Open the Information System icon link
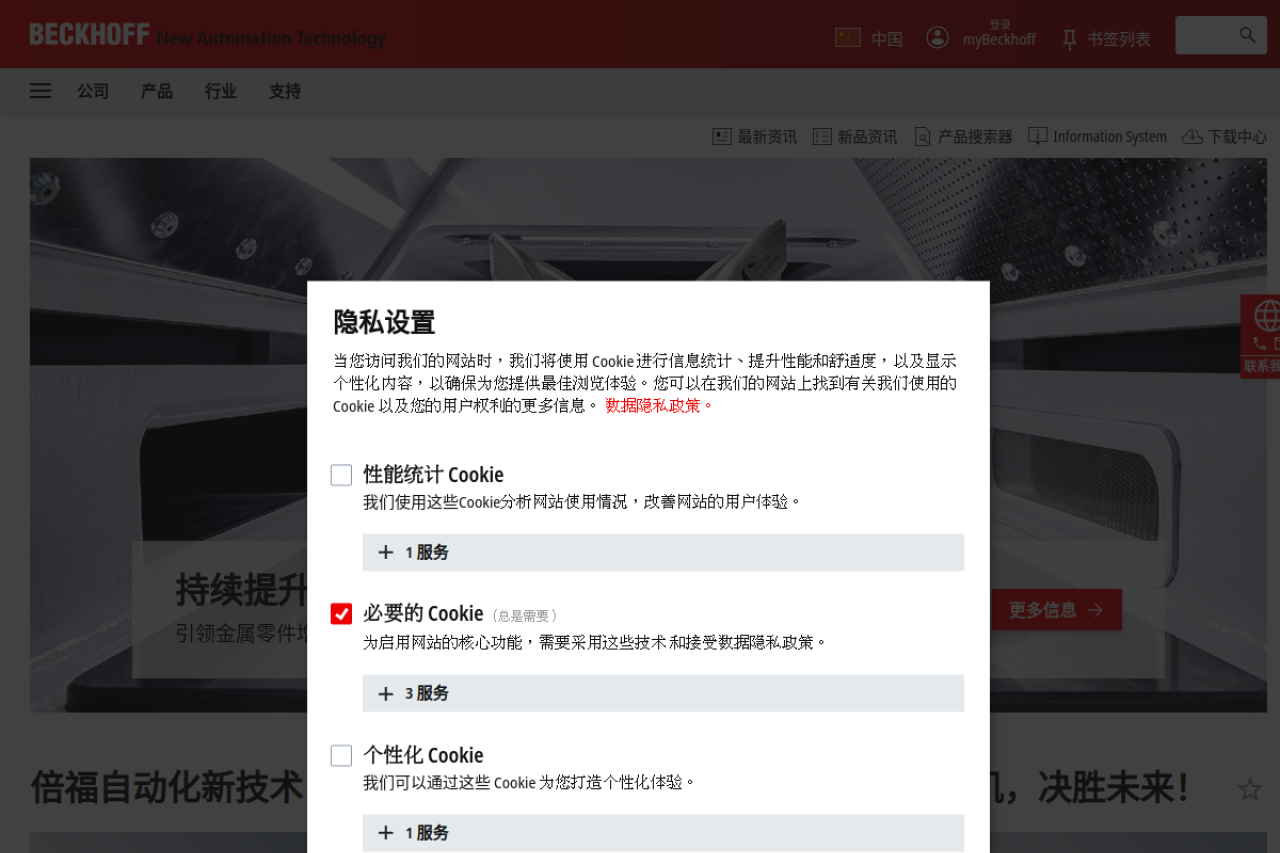This screenshot has width=1280, height=853. point(1038,136)
